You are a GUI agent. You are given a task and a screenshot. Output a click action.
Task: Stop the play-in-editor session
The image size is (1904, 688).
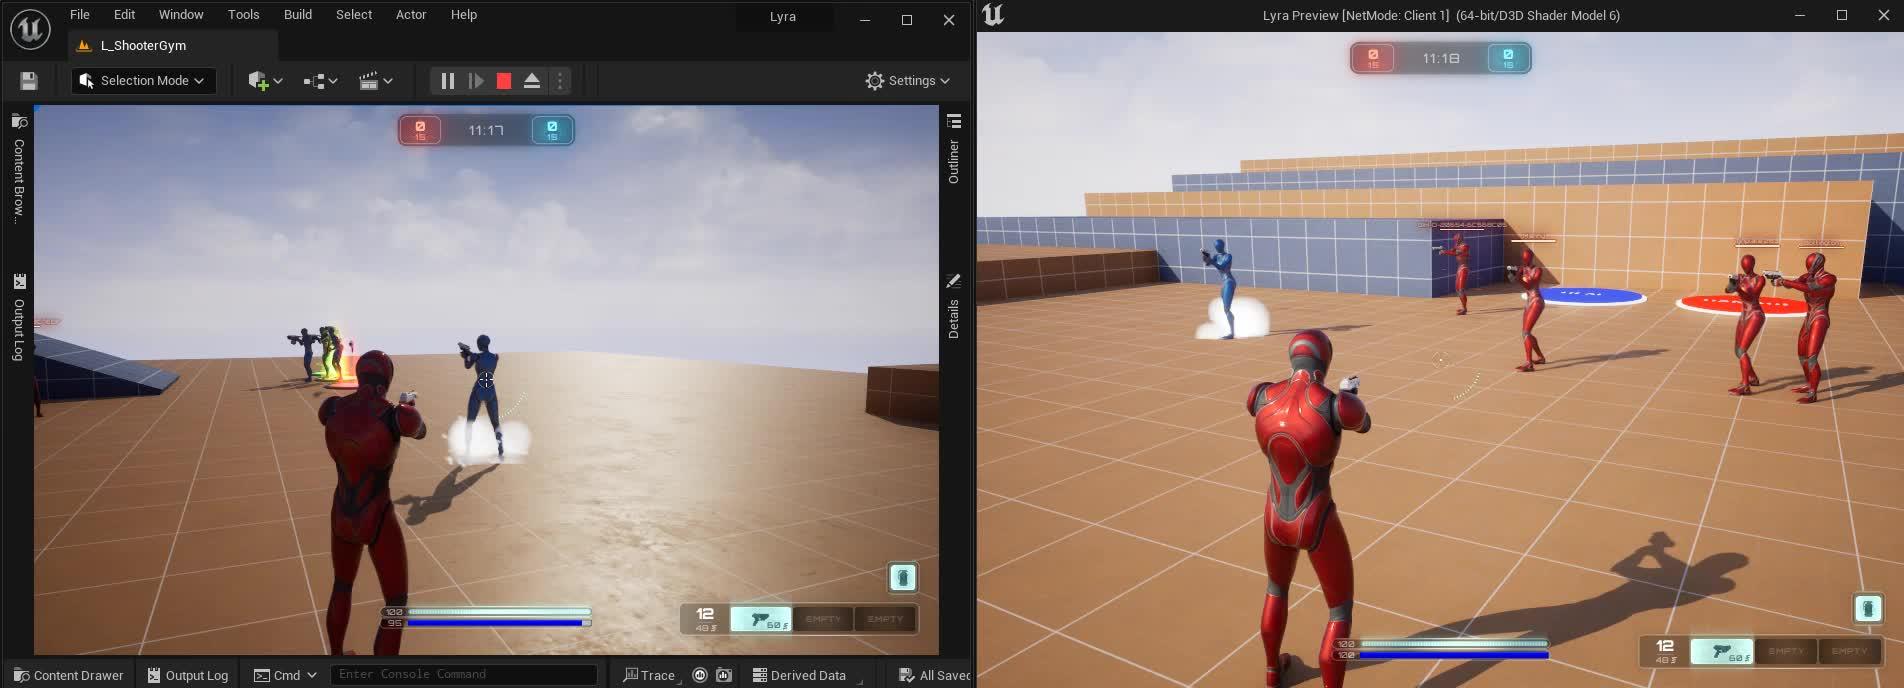(504, 81)
